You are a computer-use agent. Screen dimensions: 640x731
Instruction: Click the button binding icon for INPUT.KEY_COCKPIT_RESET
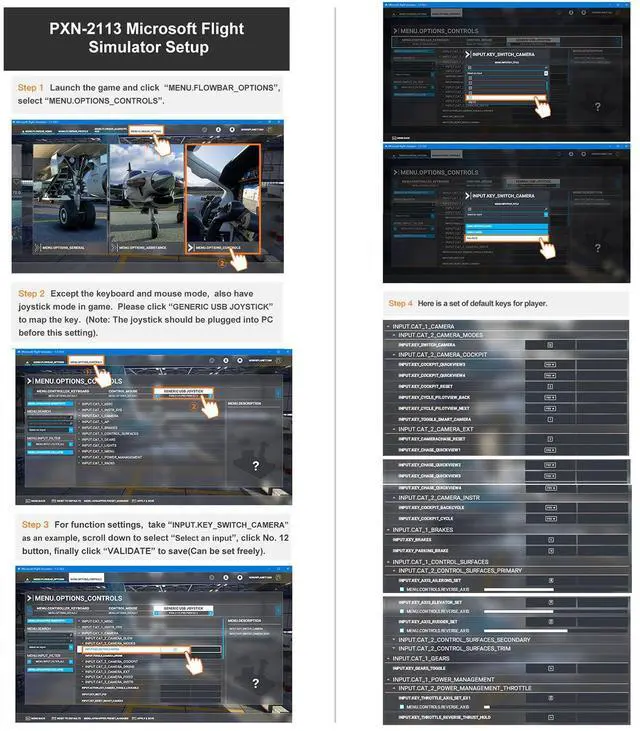click(x=550, y=386)
